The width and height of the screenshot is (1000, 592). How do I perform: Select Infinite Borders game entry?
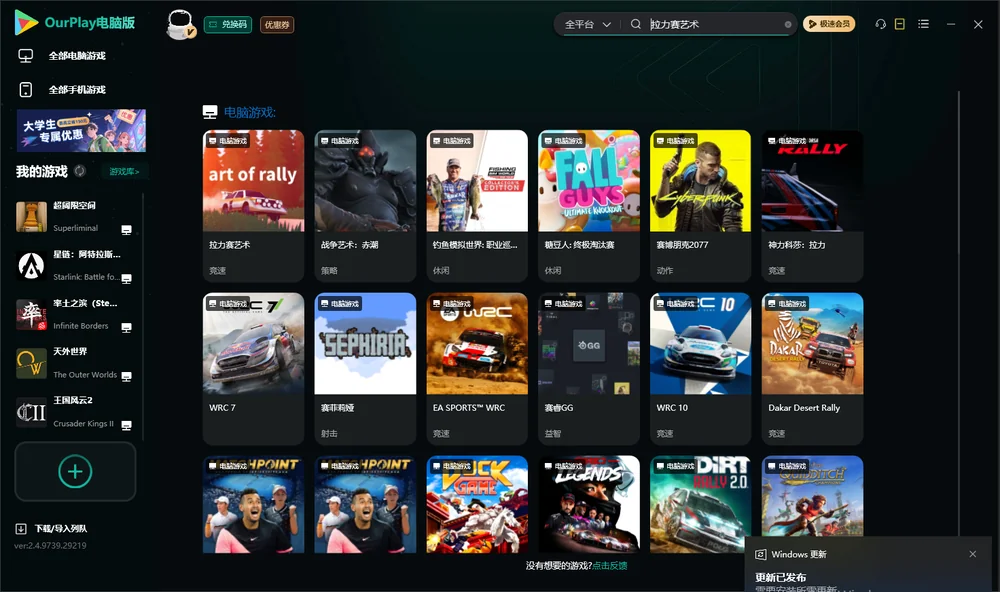click(x=75, y=314)
